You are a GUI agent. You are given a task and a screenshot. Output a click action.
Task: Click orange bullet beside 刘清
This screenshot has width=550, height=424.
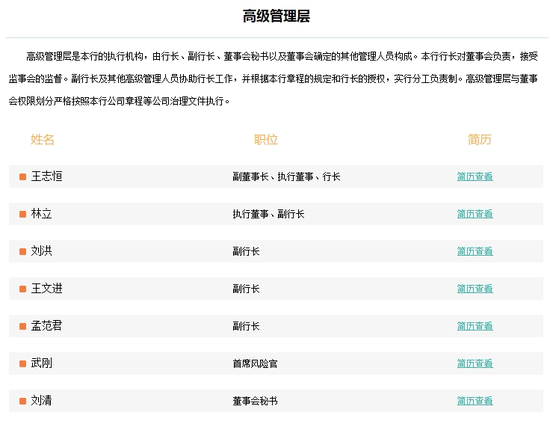(23, 401)
